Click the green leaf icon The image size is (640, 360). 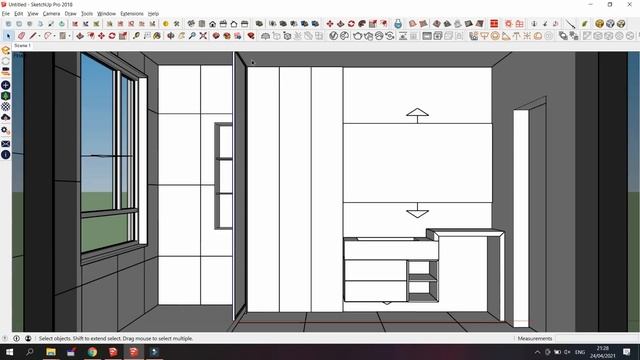(x=584, y=24)
